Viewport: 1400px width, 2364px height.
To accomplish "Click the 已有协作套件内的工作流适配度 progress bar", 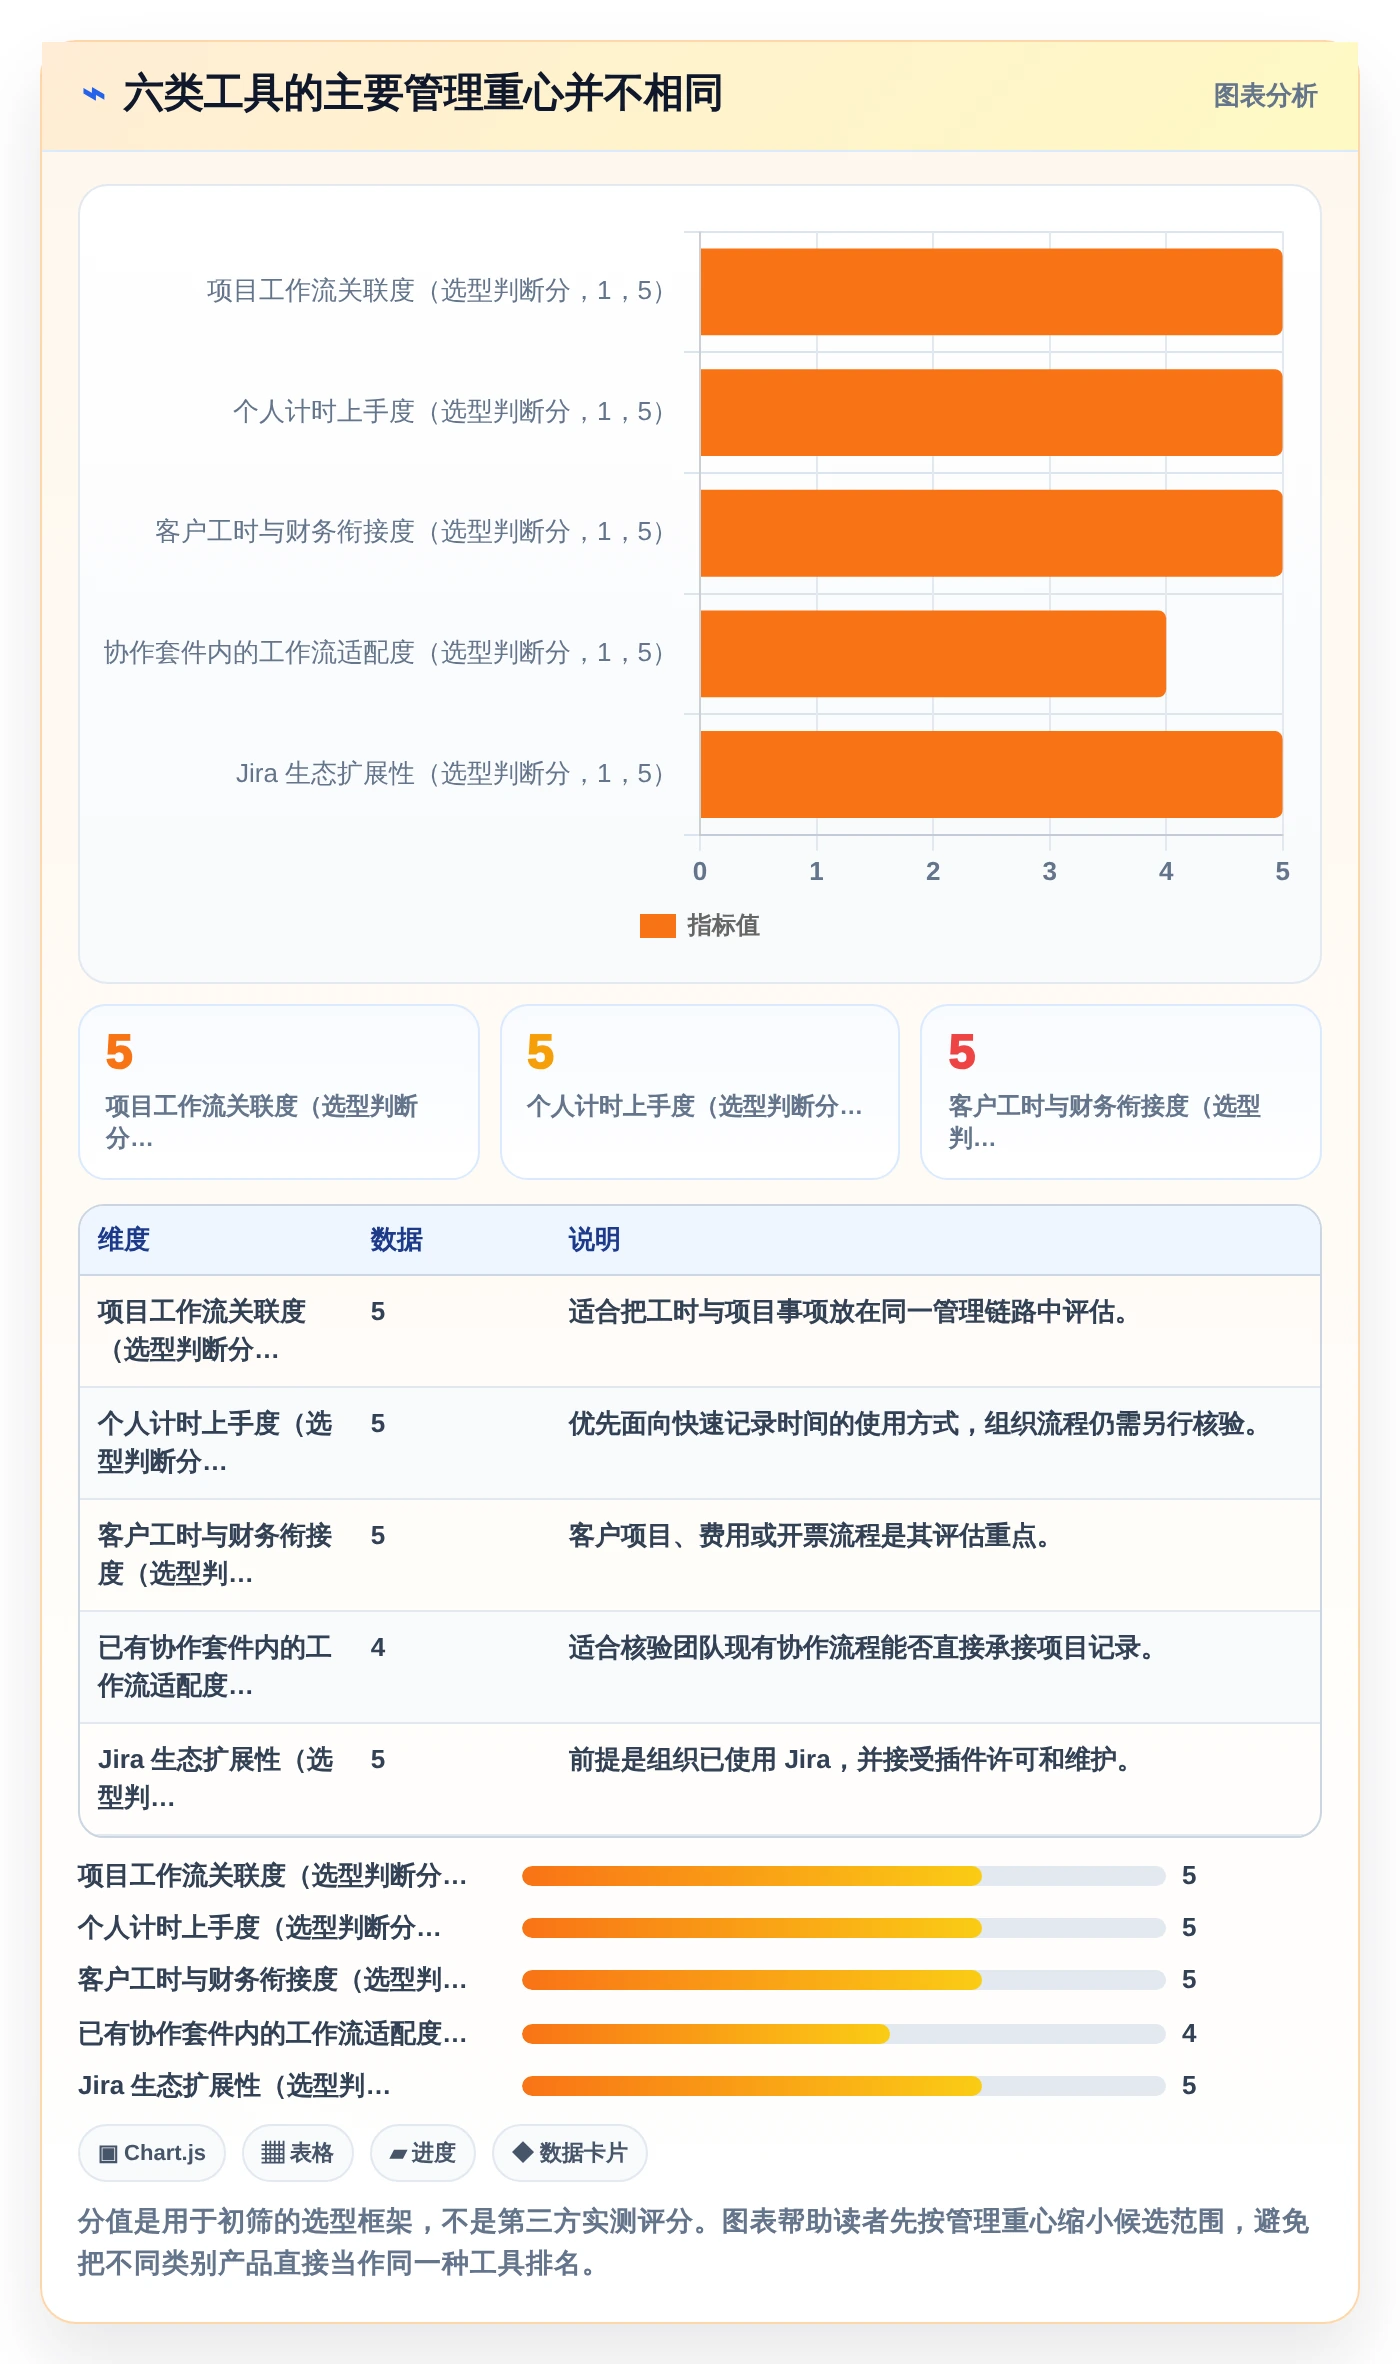I will (843, 2034).
